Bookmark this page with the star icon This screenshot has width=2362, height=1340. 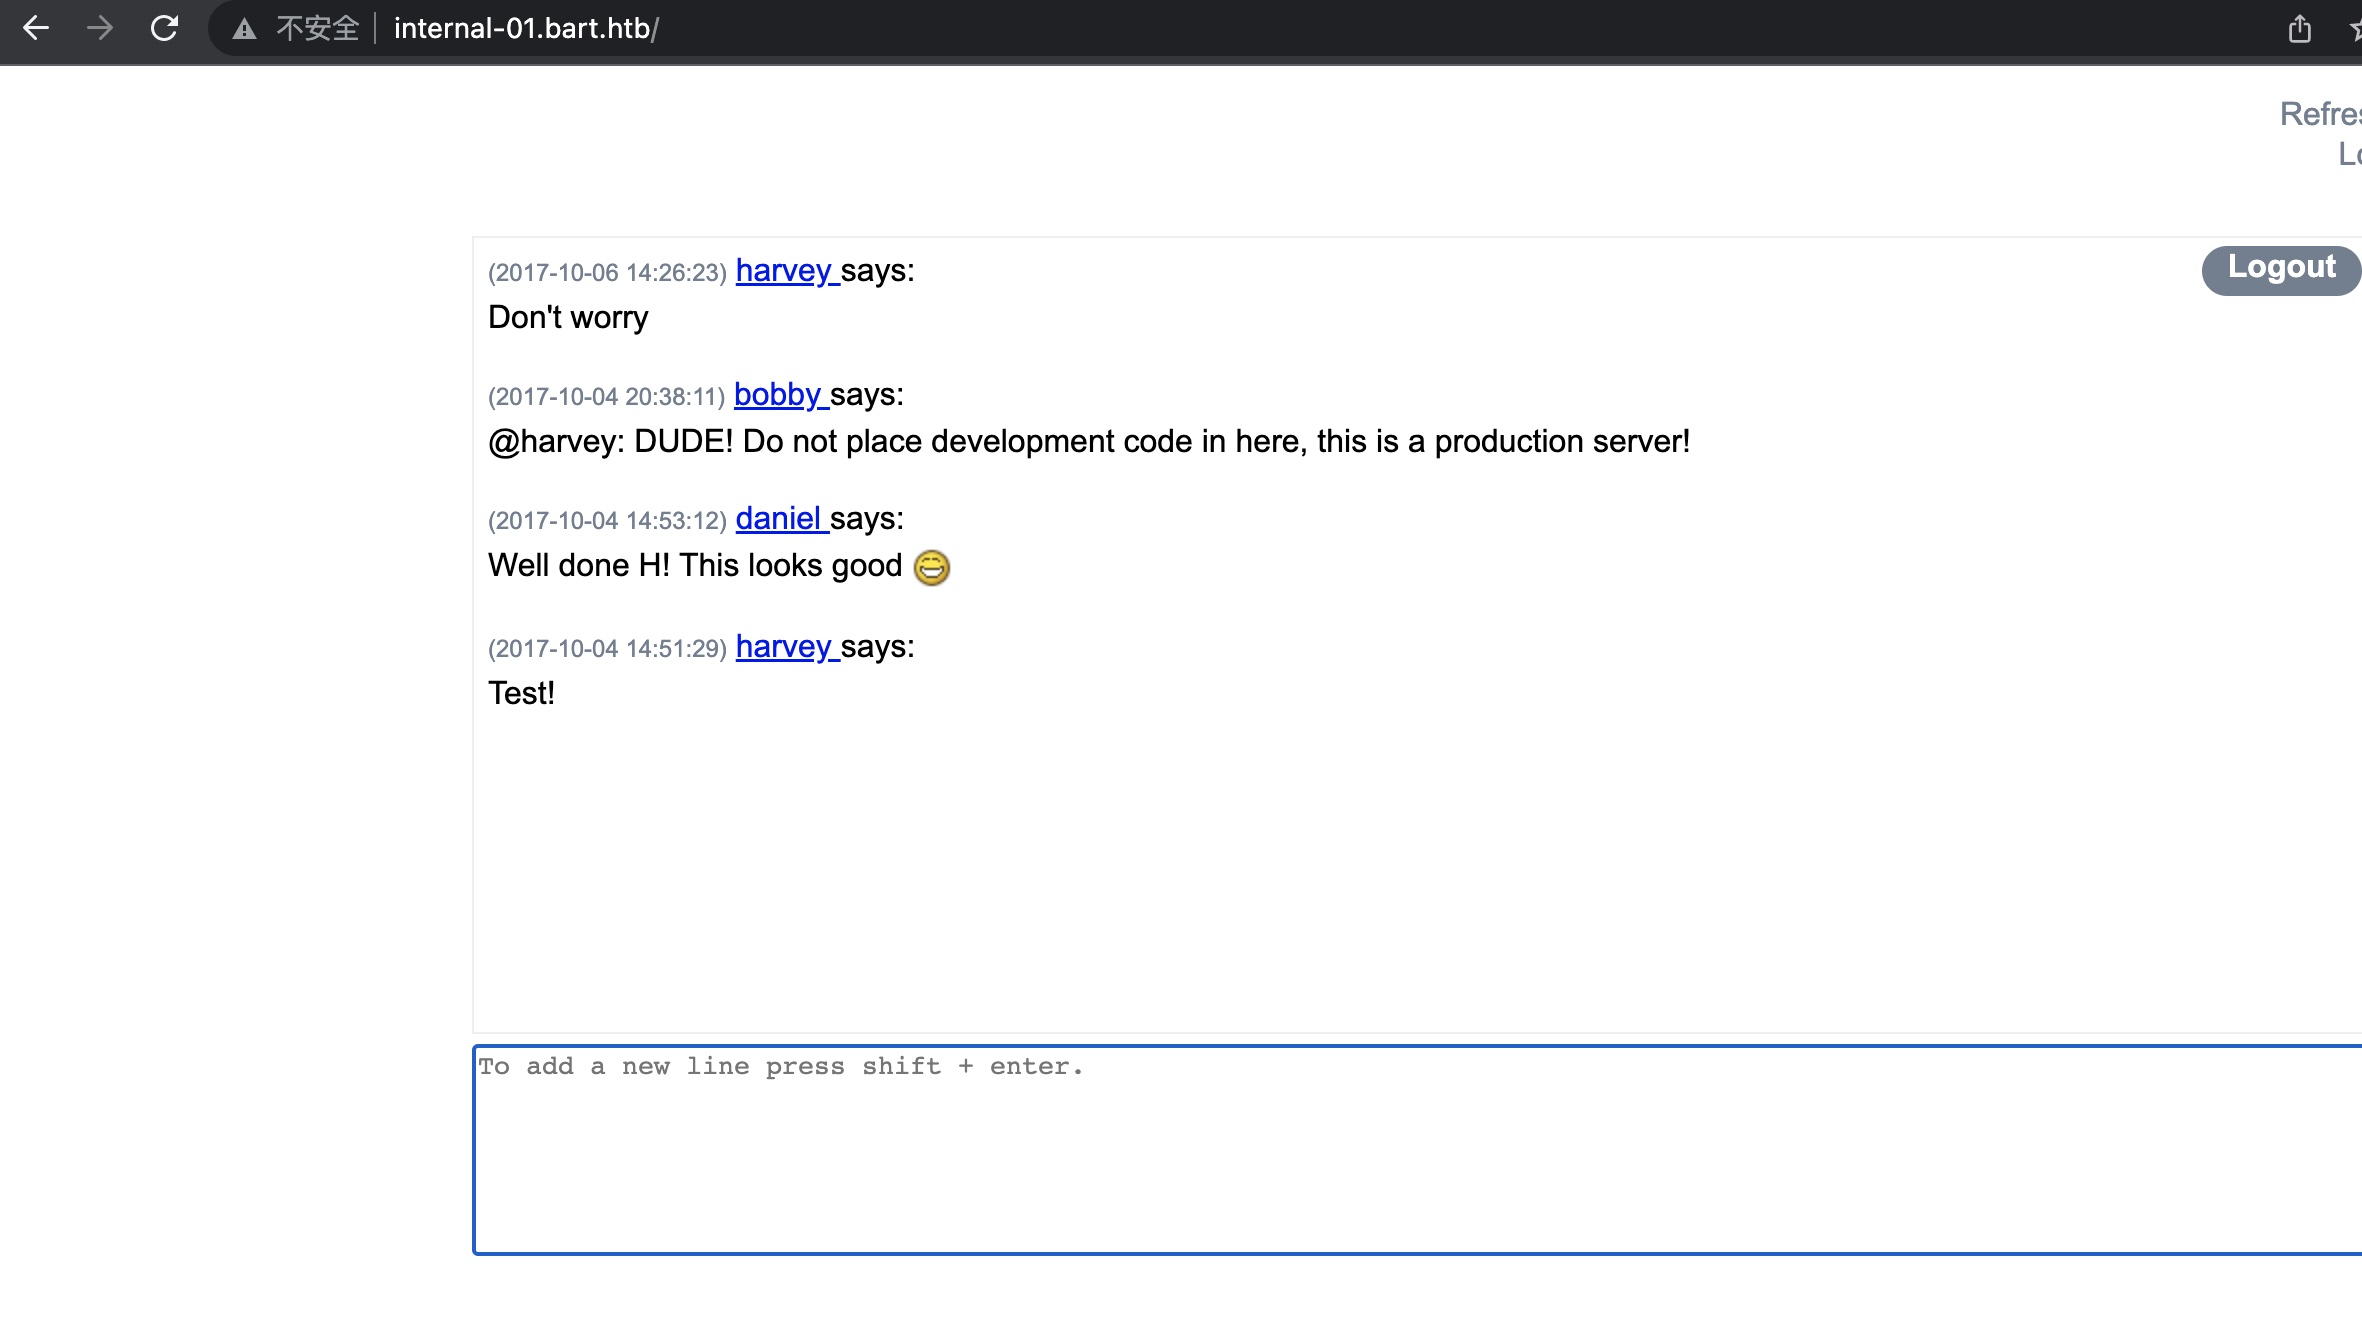pyautogui.click(x=2354, y=29)
